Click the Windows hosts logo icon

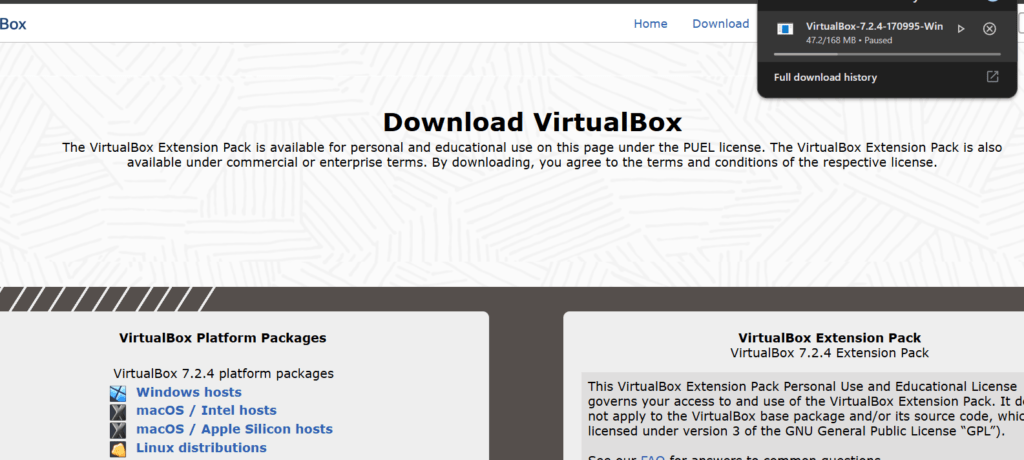[x=118, y=393]
